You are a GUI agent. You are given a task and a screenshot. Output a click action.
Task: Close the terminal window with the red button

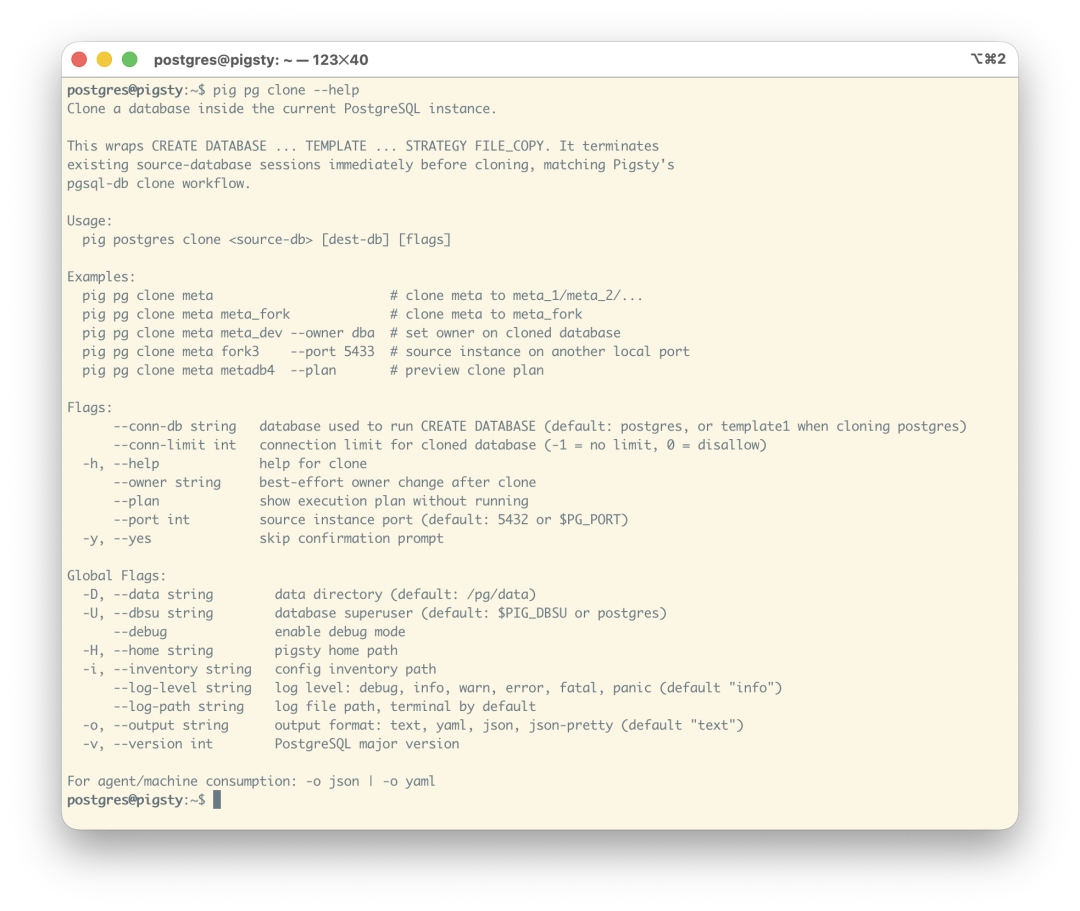point(79,60)
